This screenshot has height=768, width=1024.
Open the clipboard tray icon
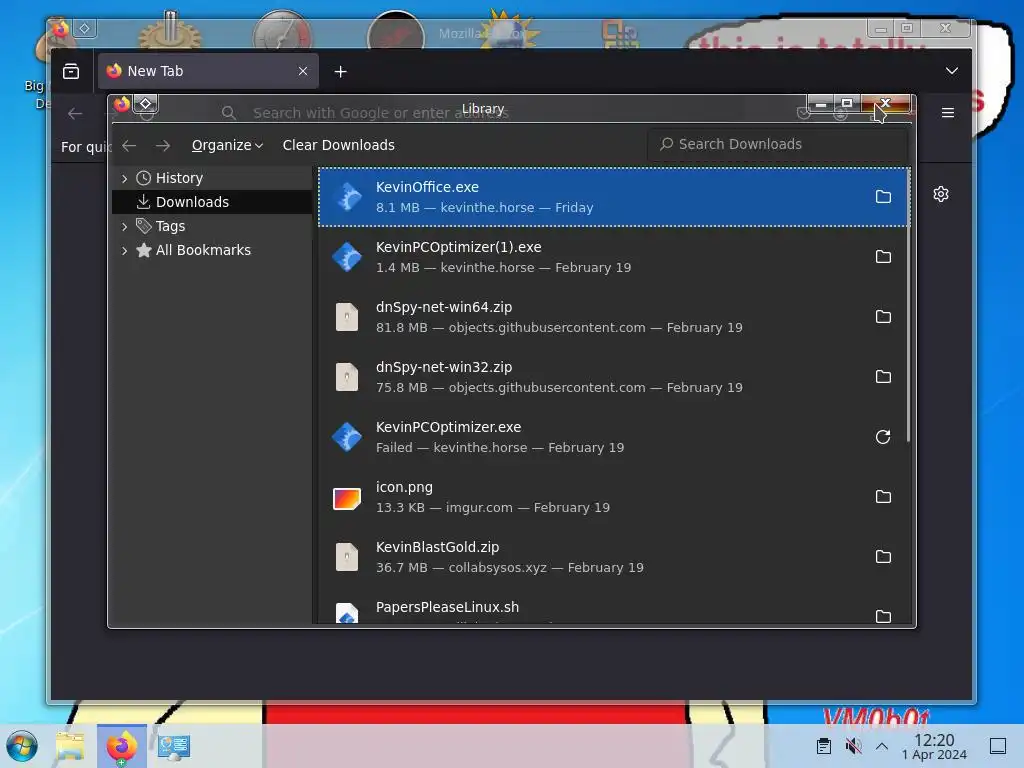point(824,746)
